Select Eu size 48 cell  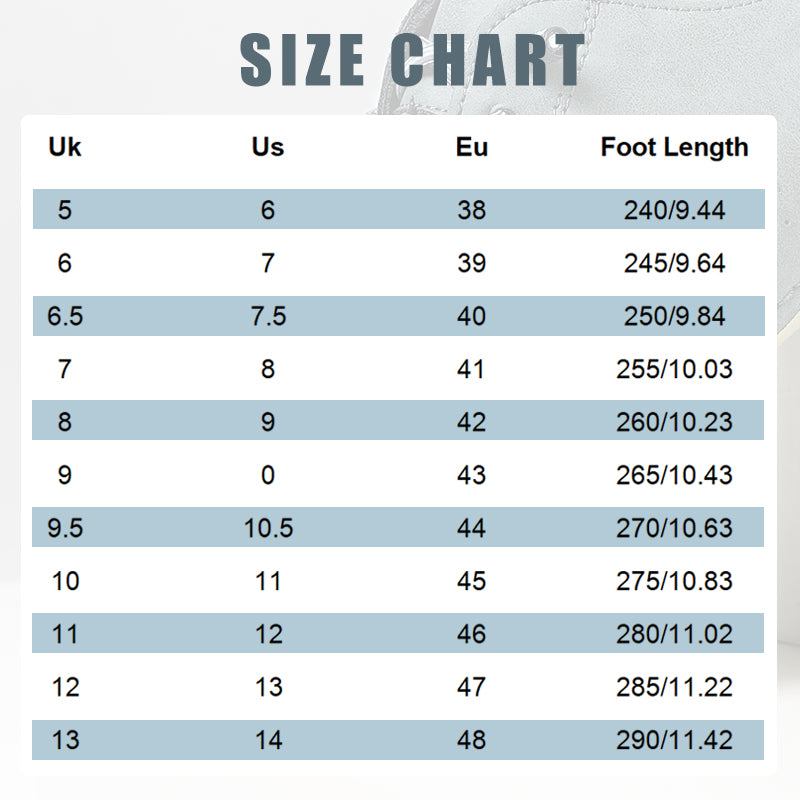(472, 740)
